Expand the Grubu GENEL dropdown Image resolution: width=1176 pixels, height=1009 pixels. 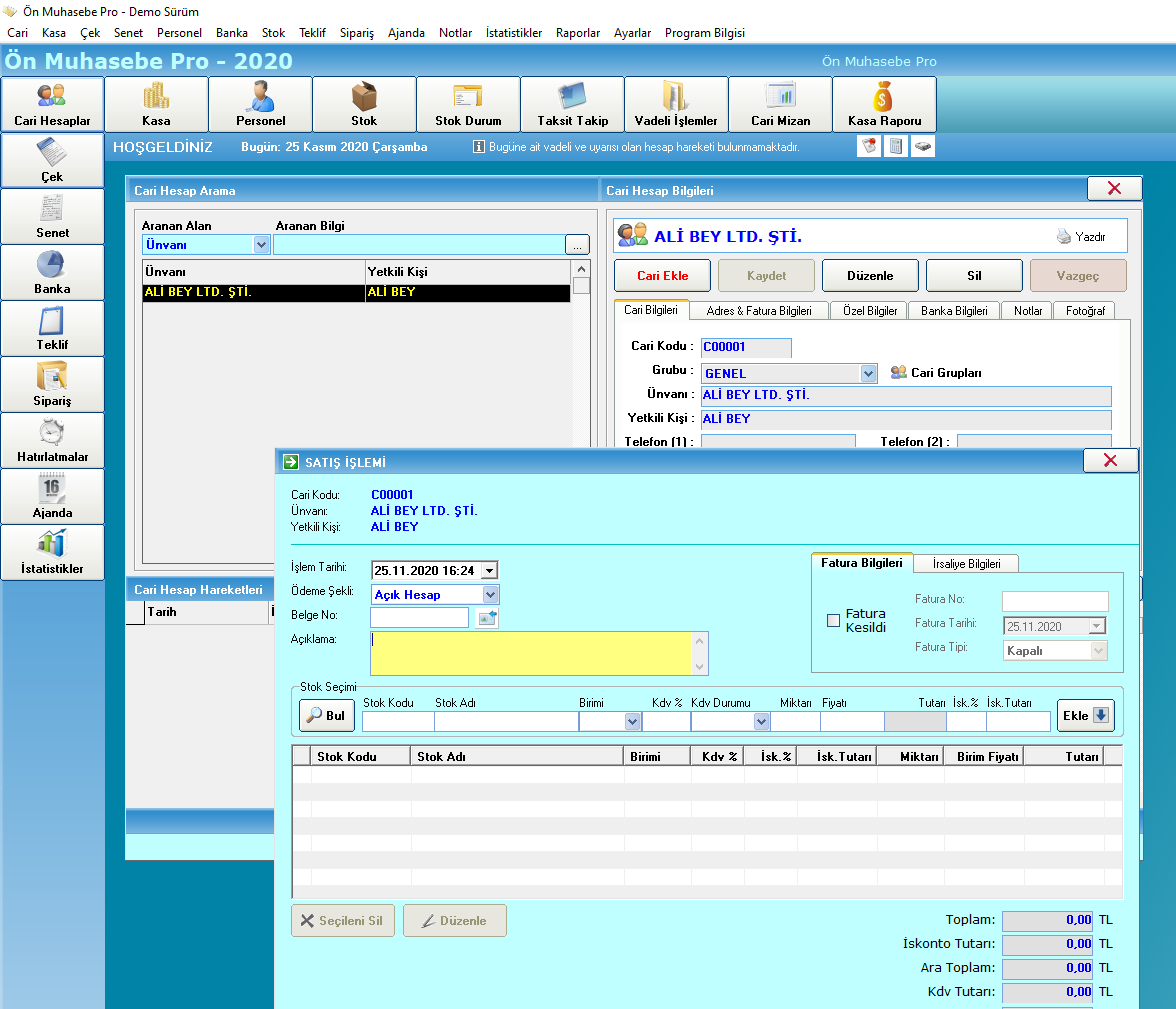click(x=868, y=373)
